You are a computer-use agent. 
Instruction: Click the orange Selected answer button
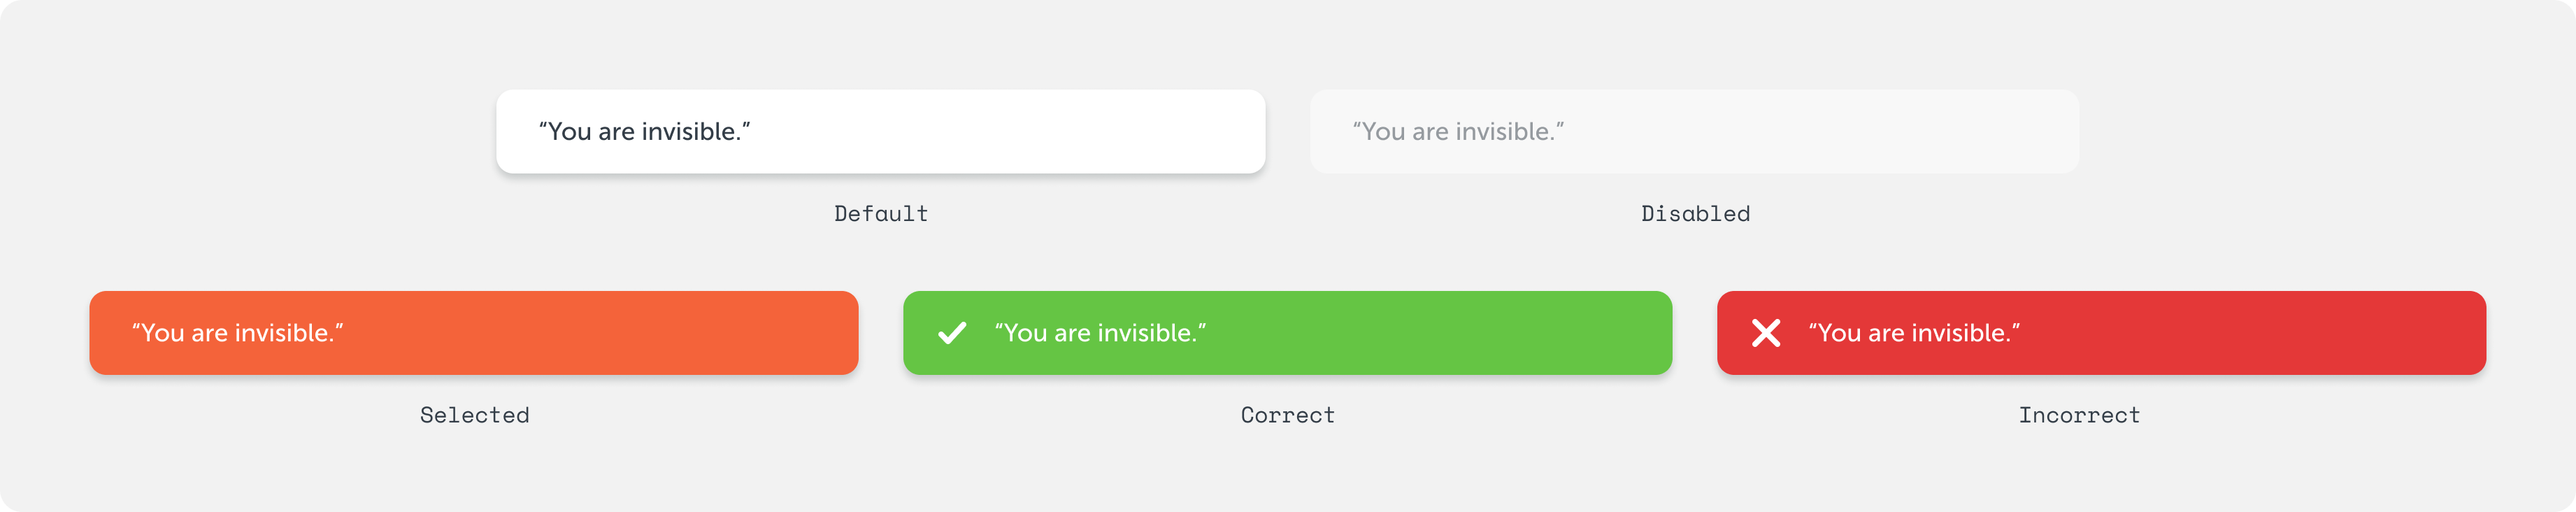[x=474, y=333]
